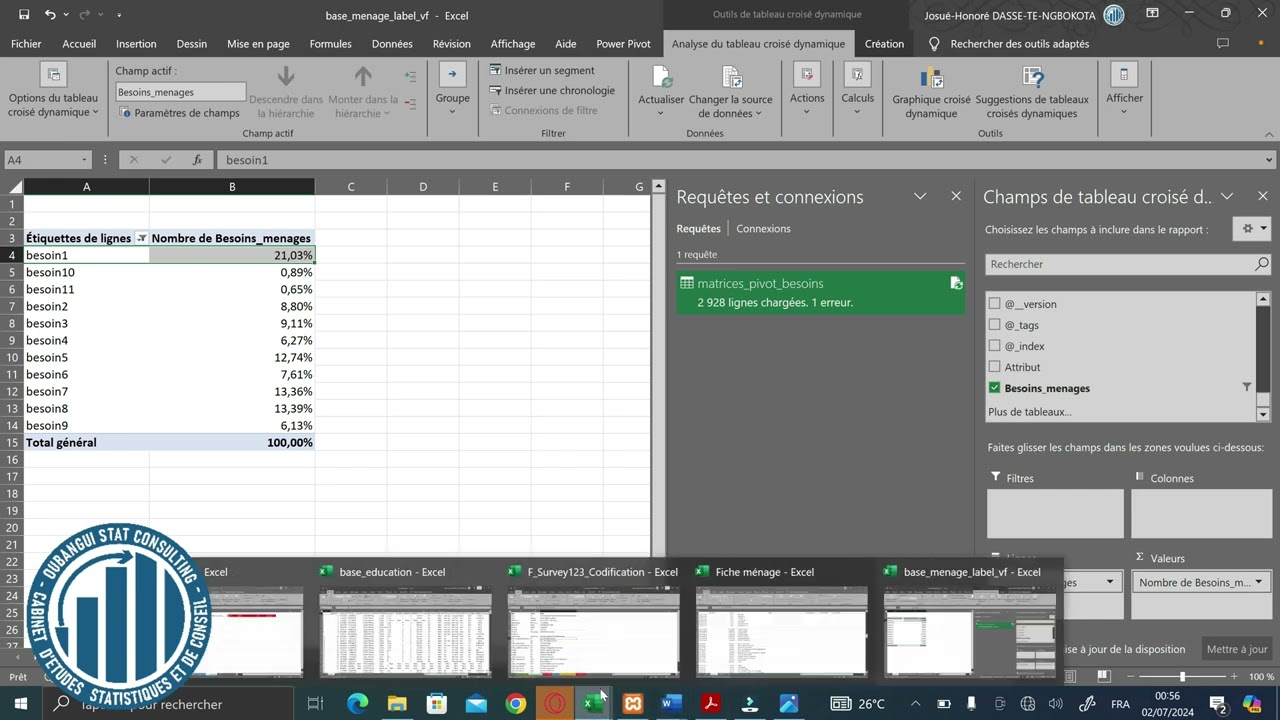Open Google Chrome from the taskbar
1280x720 pixels.
pyautogui.click(x=515, y=704)
